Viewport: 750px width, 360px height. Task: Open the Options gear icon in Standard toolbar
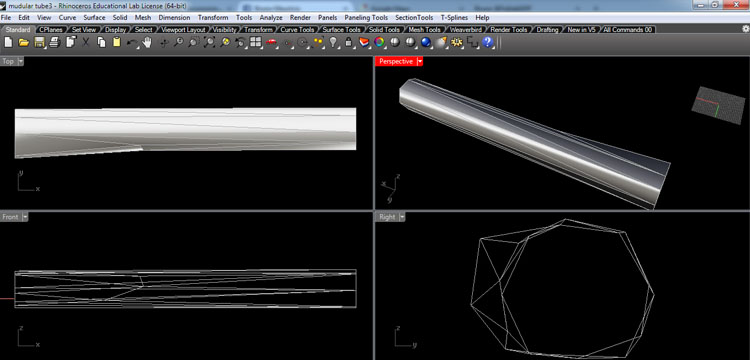tap(456, 42)
